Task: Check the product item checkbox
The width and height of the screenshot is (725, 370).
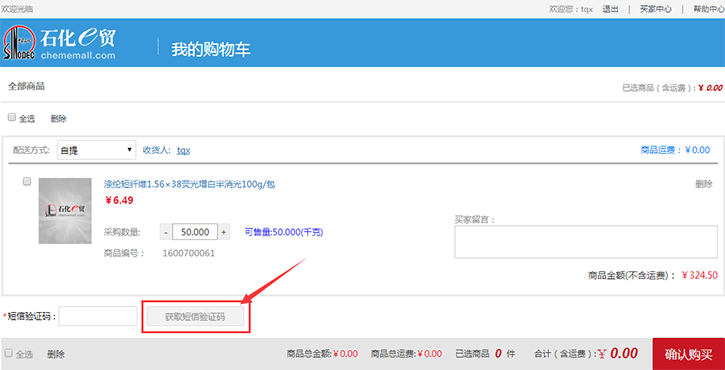Action: point(27,182)
